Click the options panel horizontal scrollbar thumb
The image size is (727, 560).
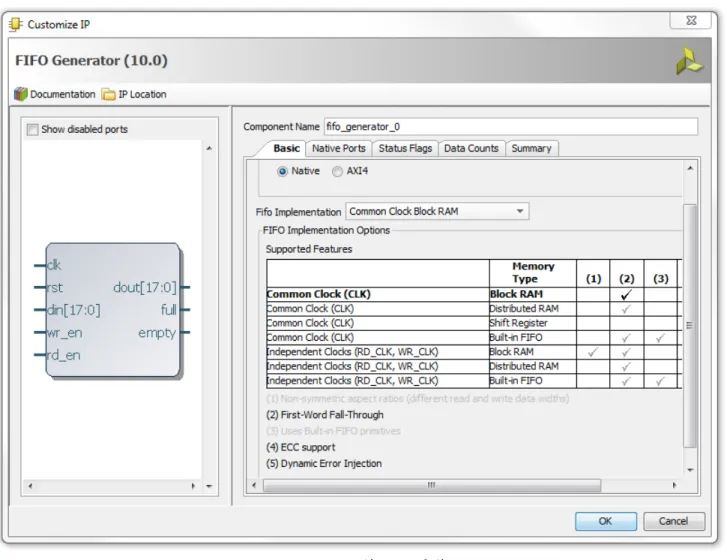click(432, 485)
